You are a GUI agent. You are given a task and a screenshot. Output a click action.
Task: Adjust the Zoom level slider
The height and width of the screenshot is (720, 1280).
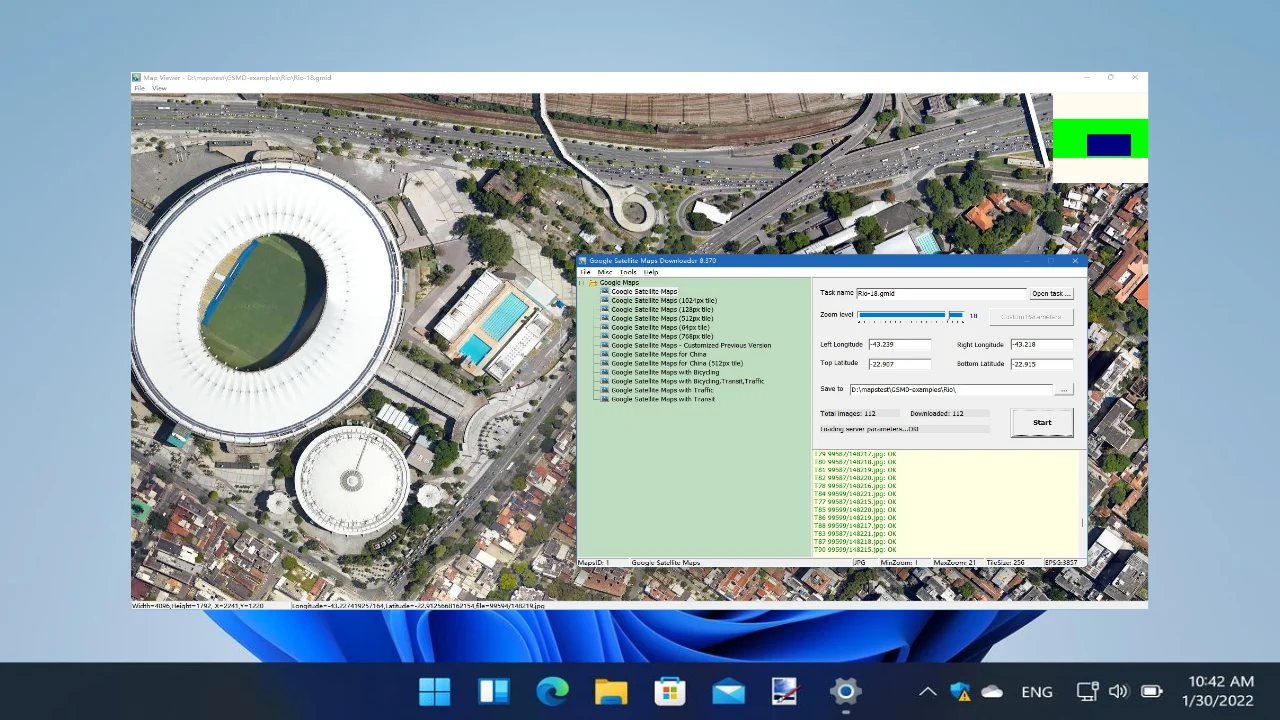coord(910,316)
